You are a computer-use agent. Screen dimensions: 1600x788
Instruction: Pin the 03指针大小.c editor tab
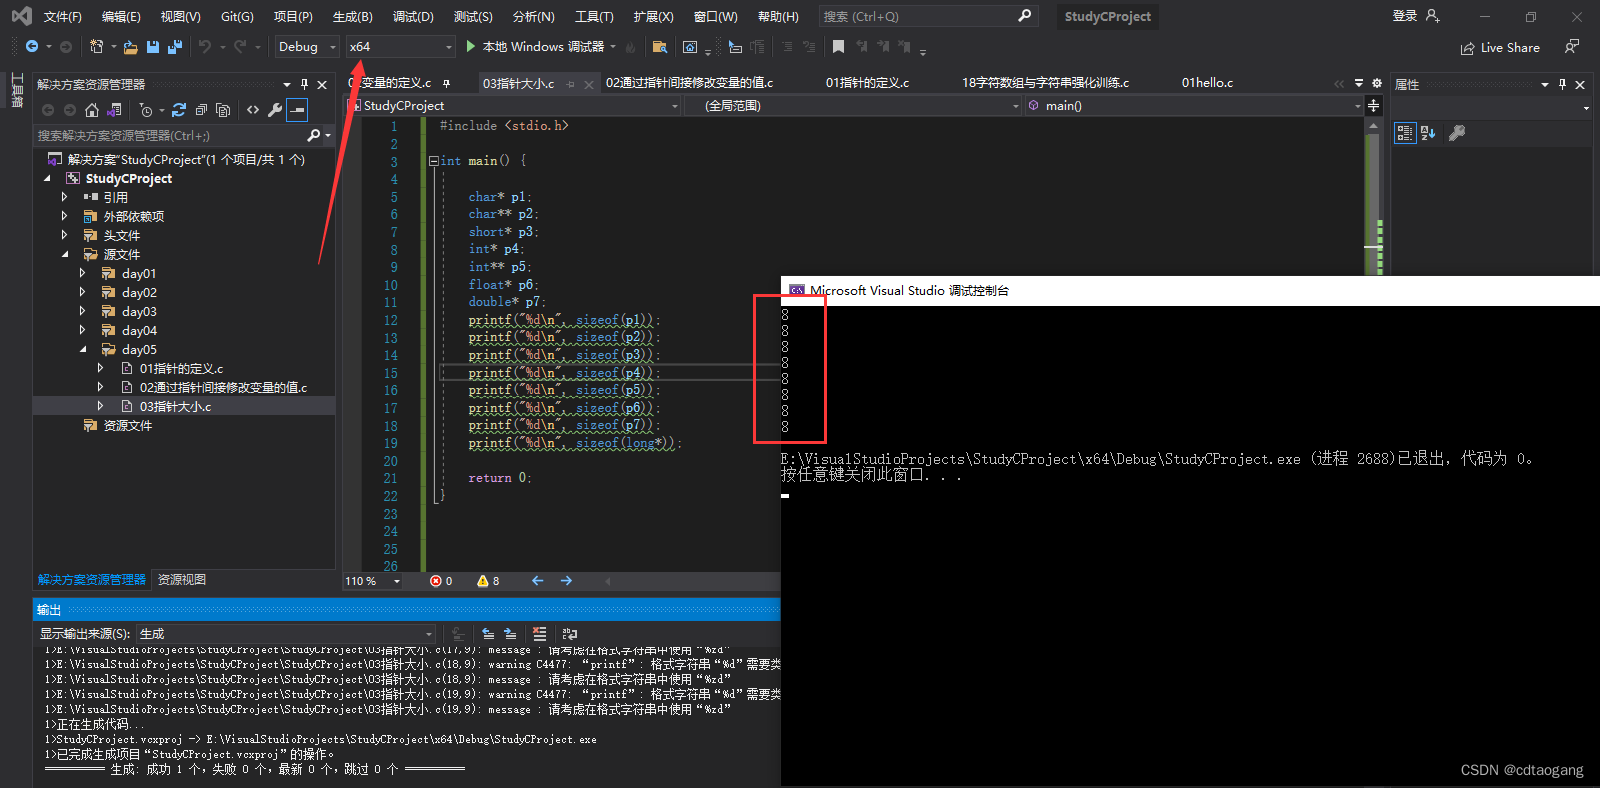571,84
